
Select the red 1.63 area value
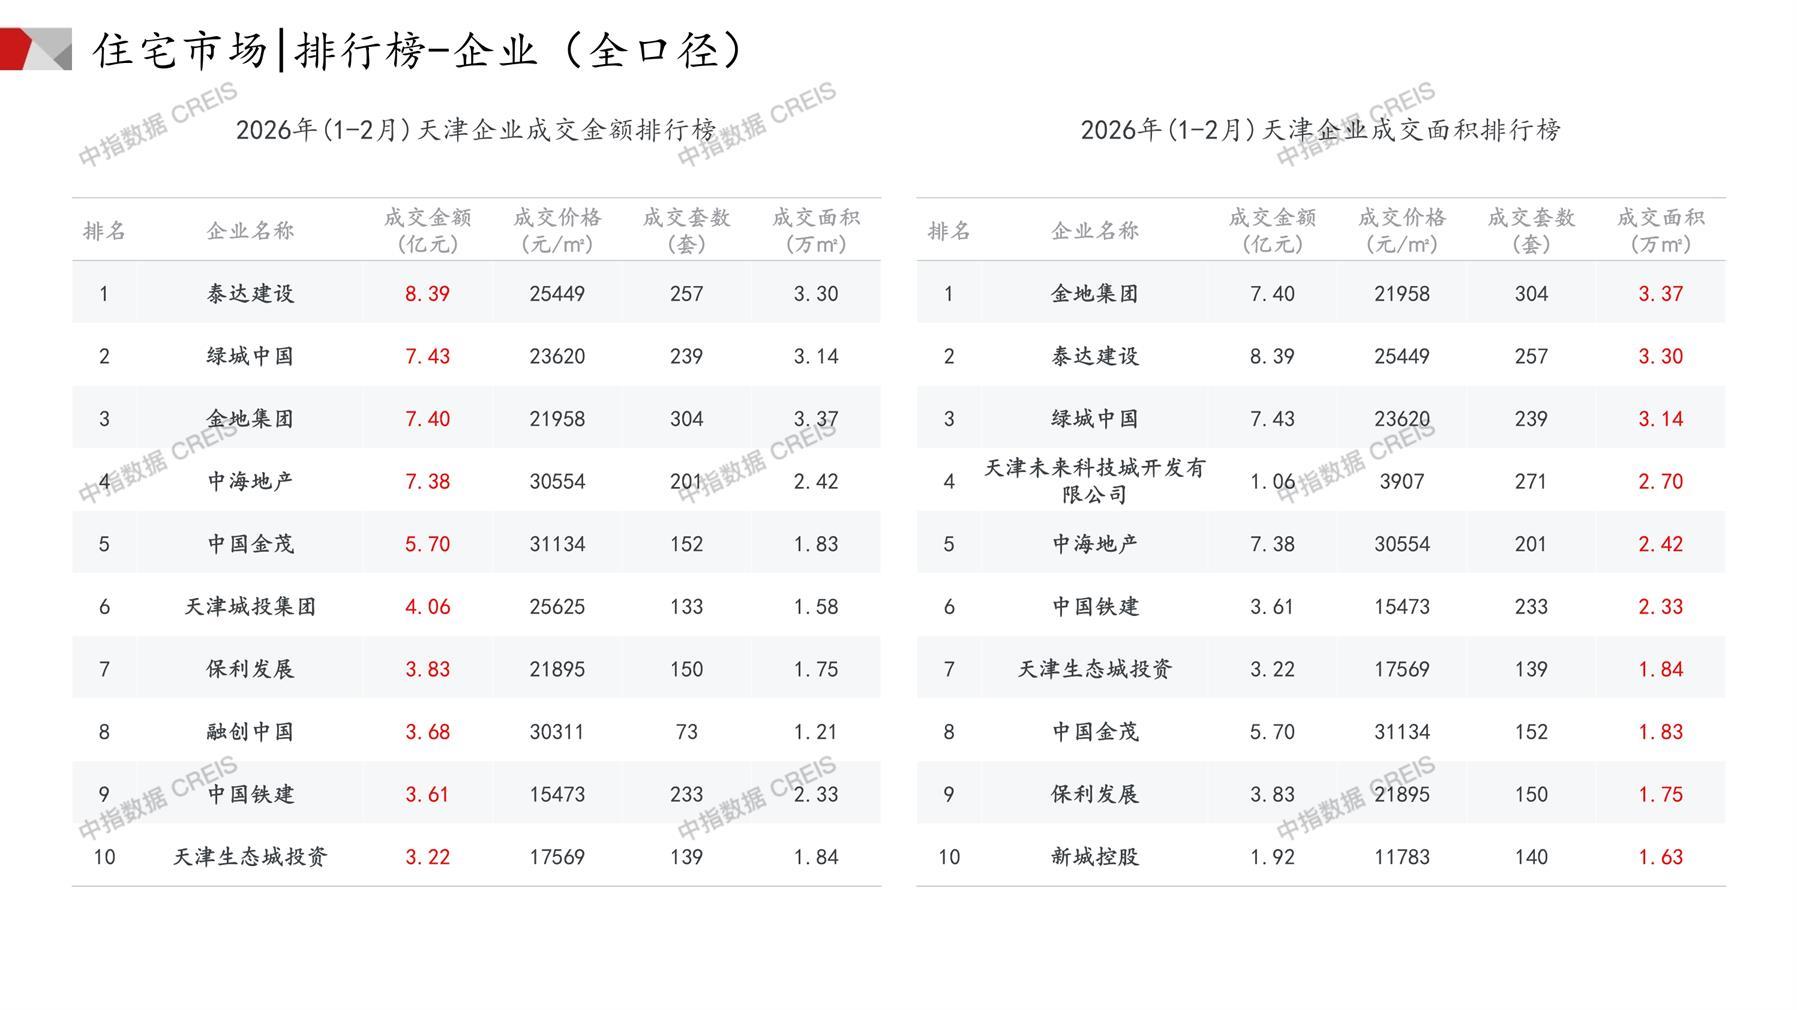click(1660, 857)
